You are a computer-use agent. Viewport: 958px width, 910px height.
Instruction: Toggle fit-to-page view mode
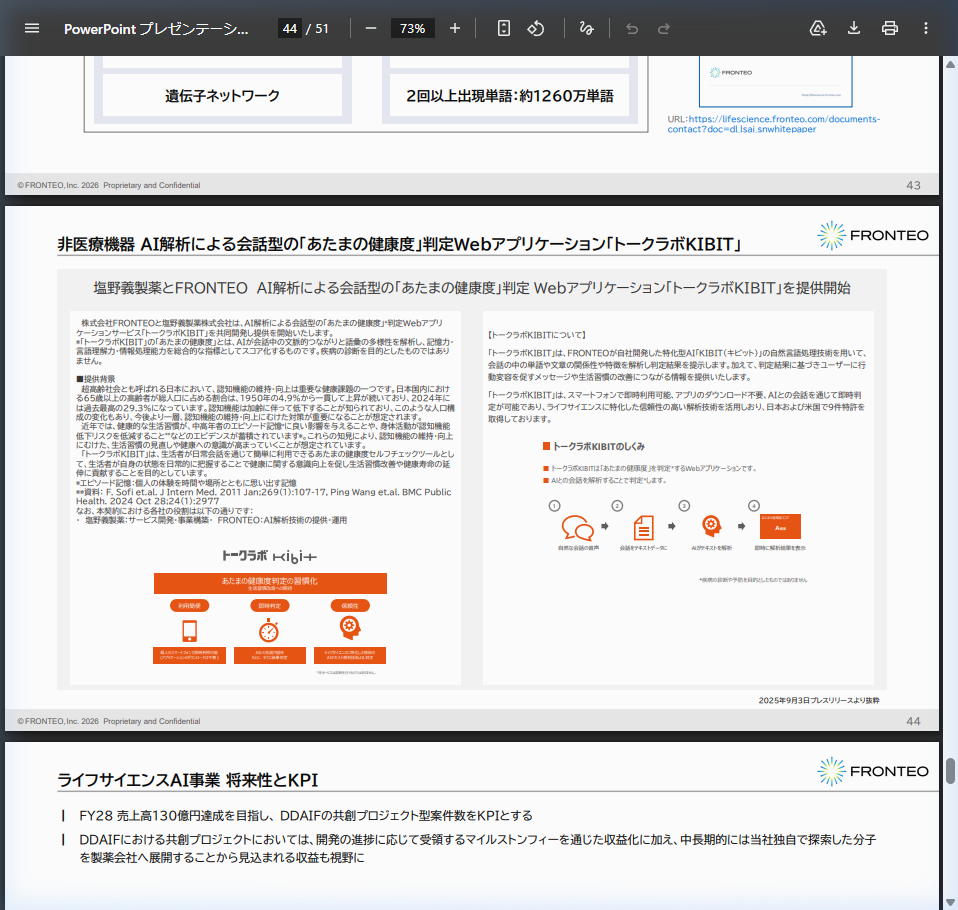click(x=502, y=28)
